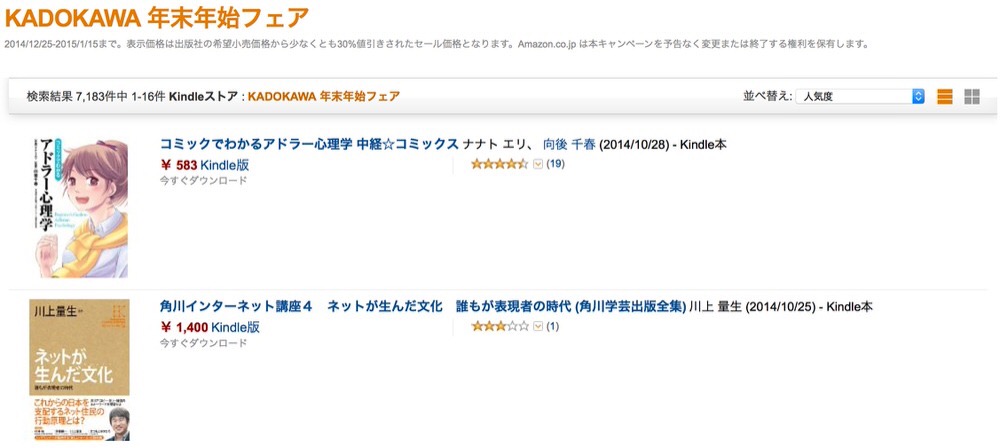Image resolution: width=1000 pixels, height=448 pixels.
Task: Click star rating of Adler psychology comic
Action: tap(499, 164)
